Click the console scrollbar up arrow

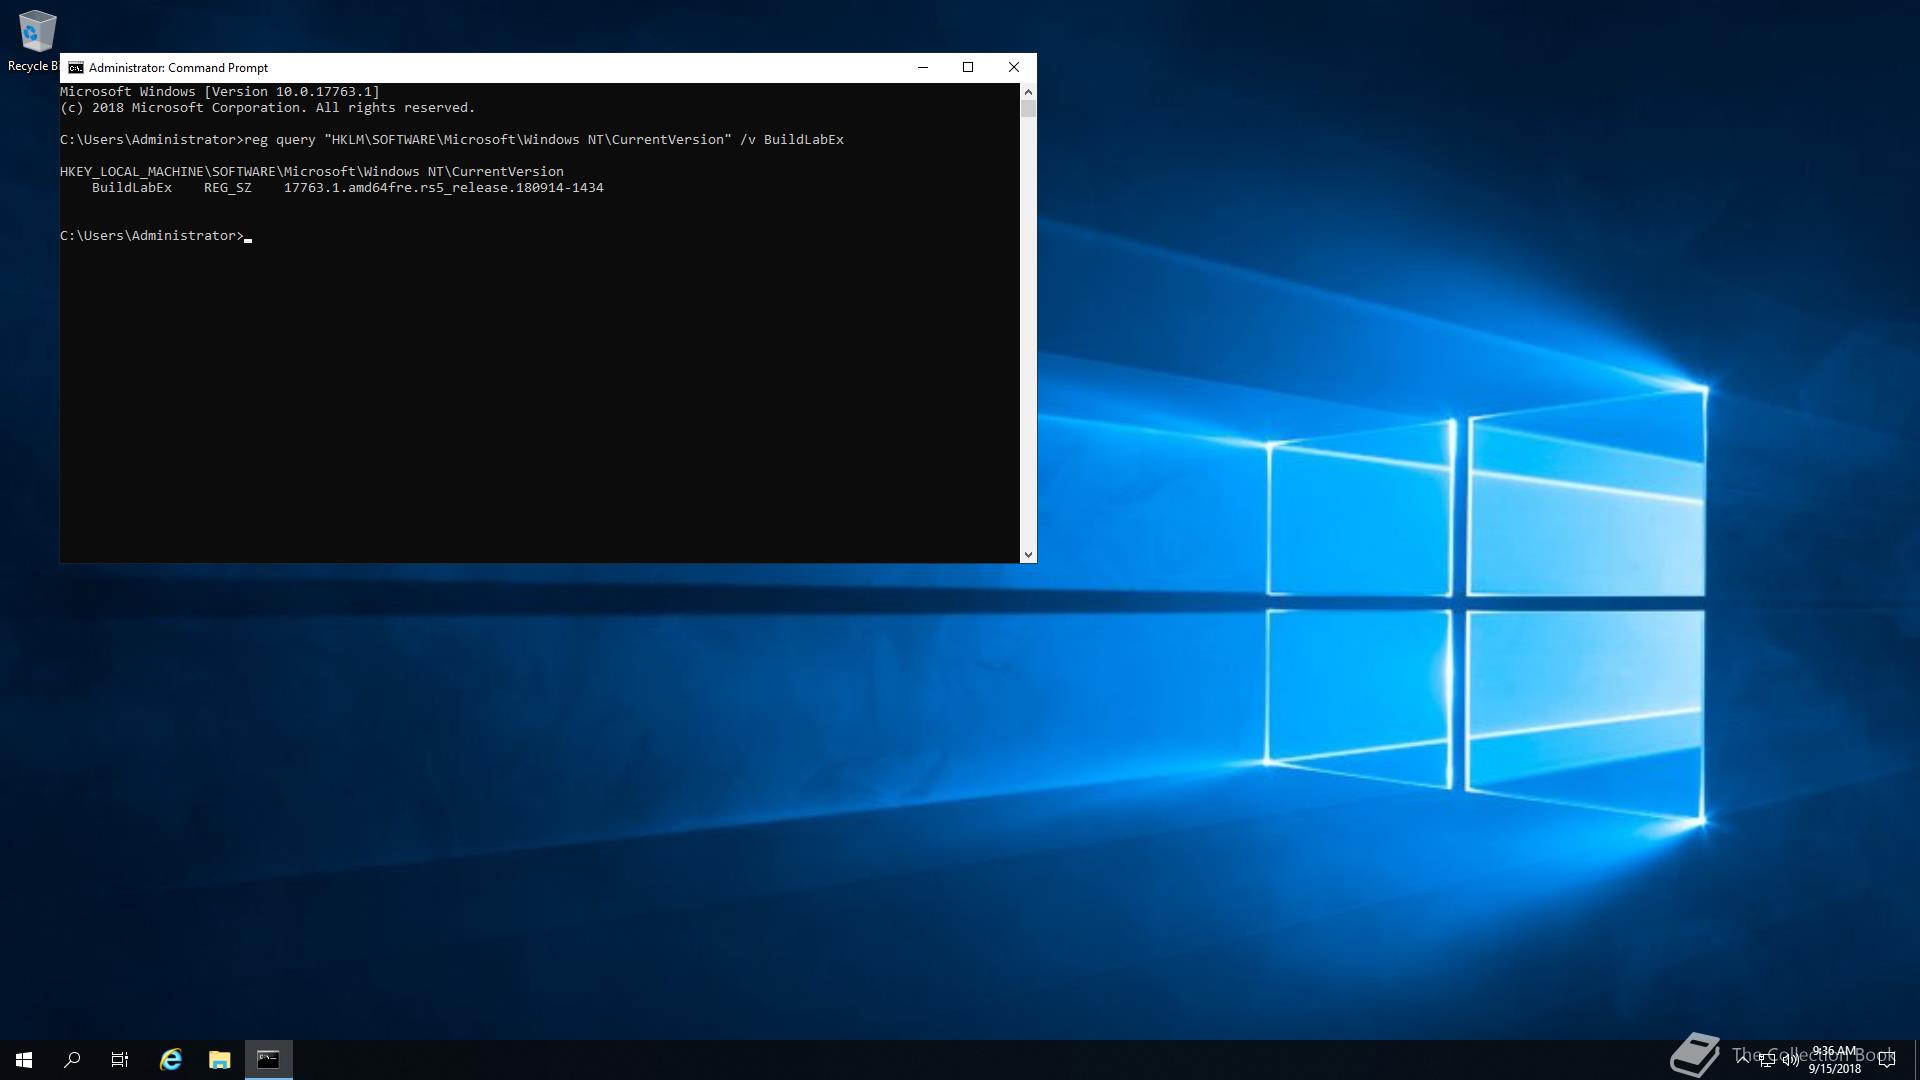pos(1028,92)
